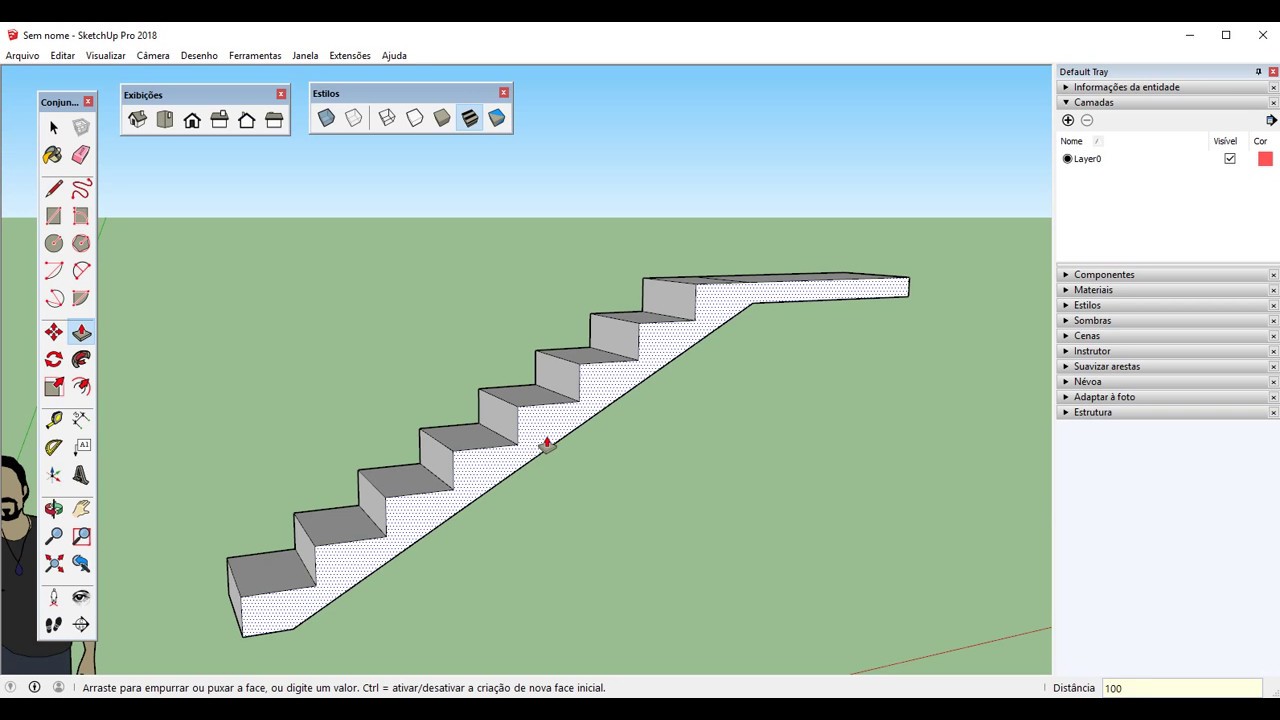Toggle Back Edges style in Estilos
This screenshot has height=720, width=1280.
pos(353,118)
